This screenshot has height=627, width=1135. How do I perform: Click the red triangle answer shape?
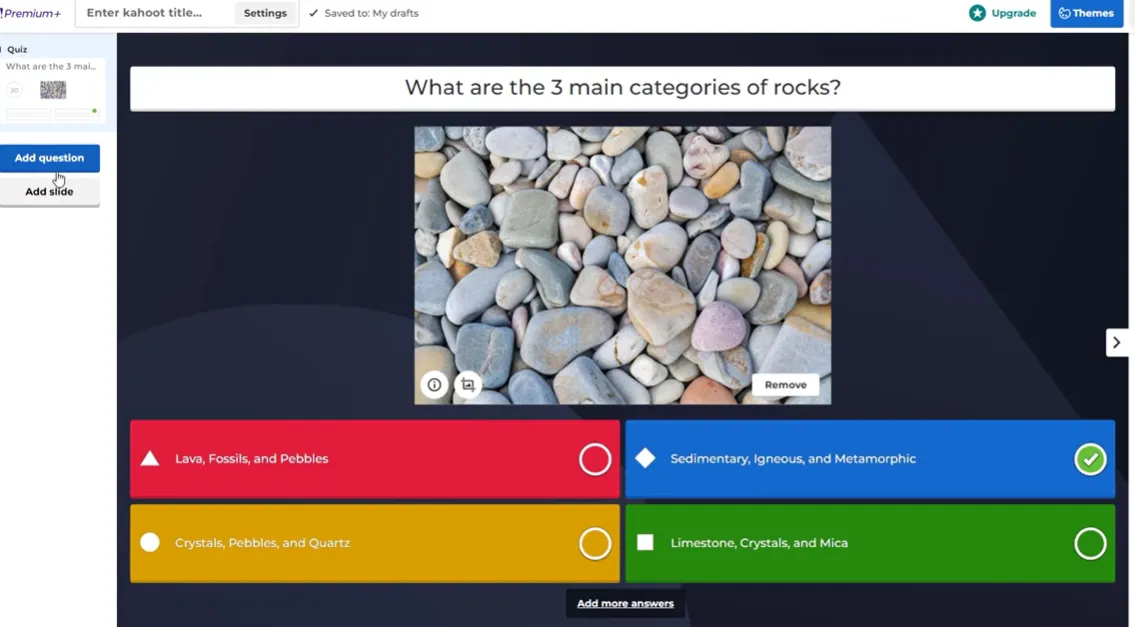[150, 459]
